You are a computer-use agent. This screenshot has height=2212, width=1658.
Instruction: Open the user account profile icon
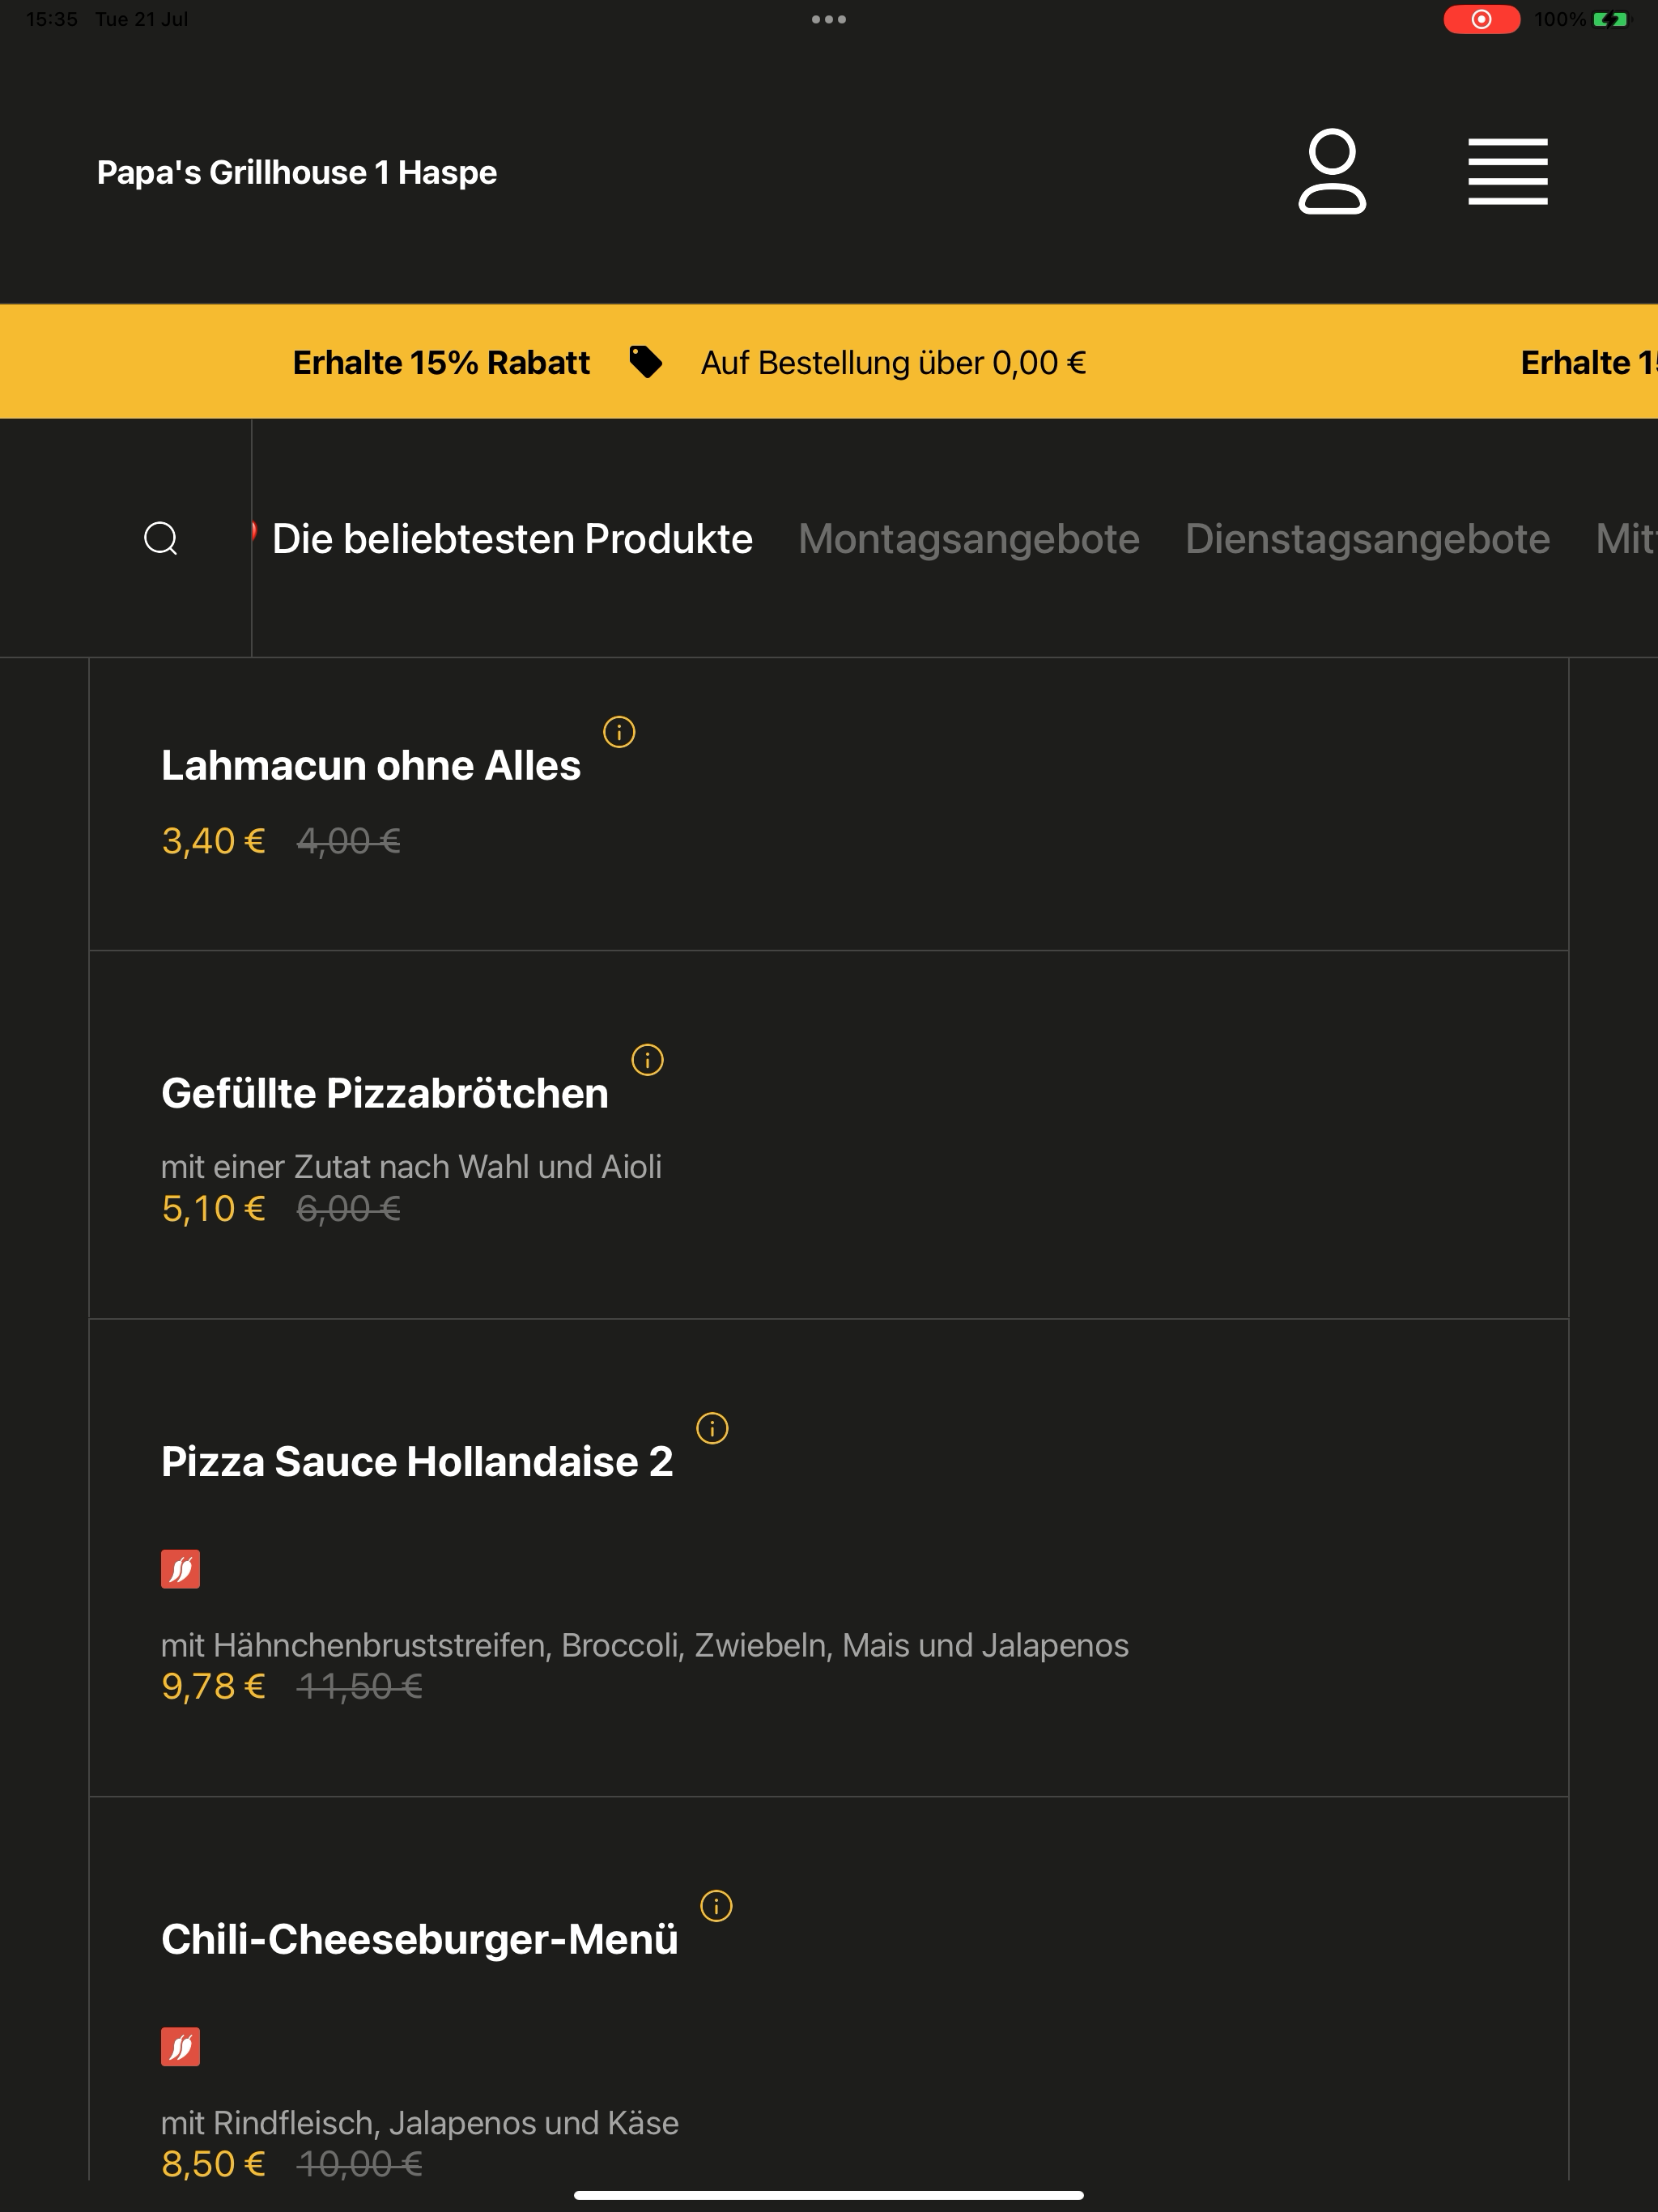(x=1332, y=171)
